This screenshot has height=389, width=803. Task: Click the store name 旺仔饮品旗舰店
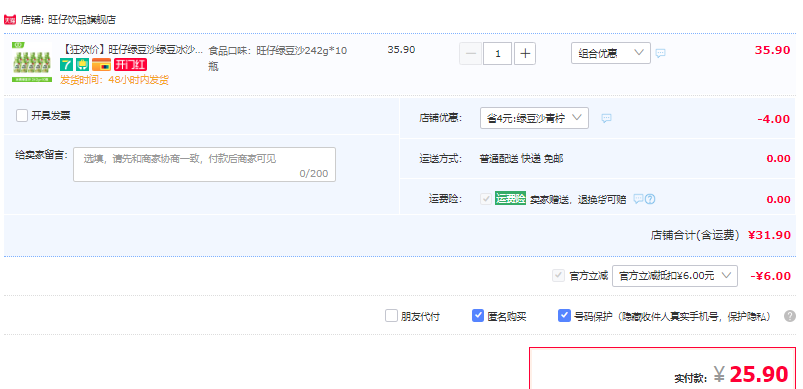point(82,20)
